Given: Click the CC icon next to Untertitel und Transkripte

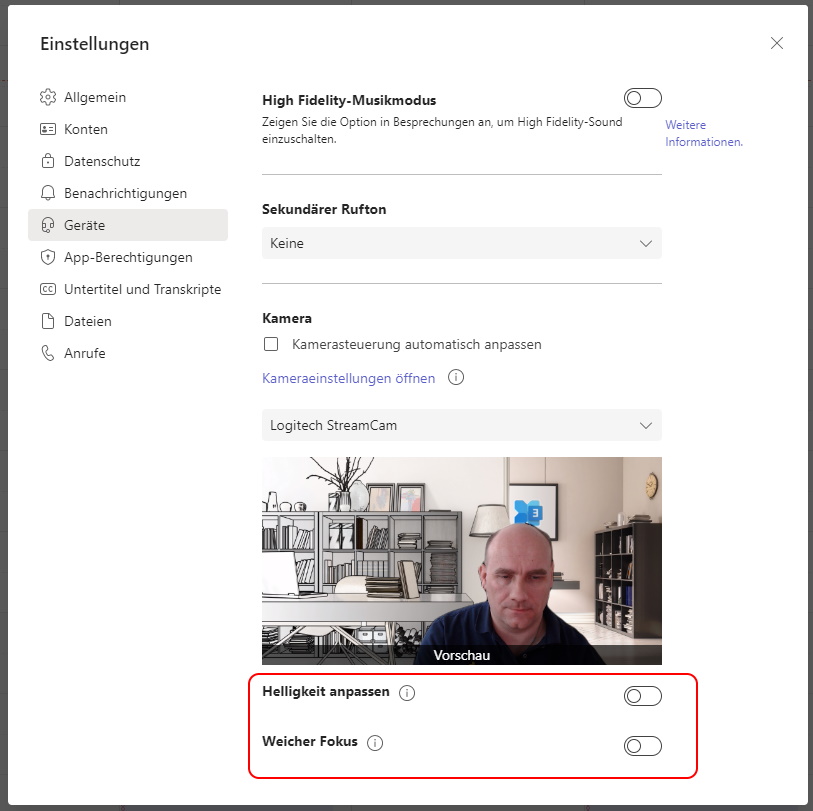Looking at the screenshot, I should coord(48,289).
